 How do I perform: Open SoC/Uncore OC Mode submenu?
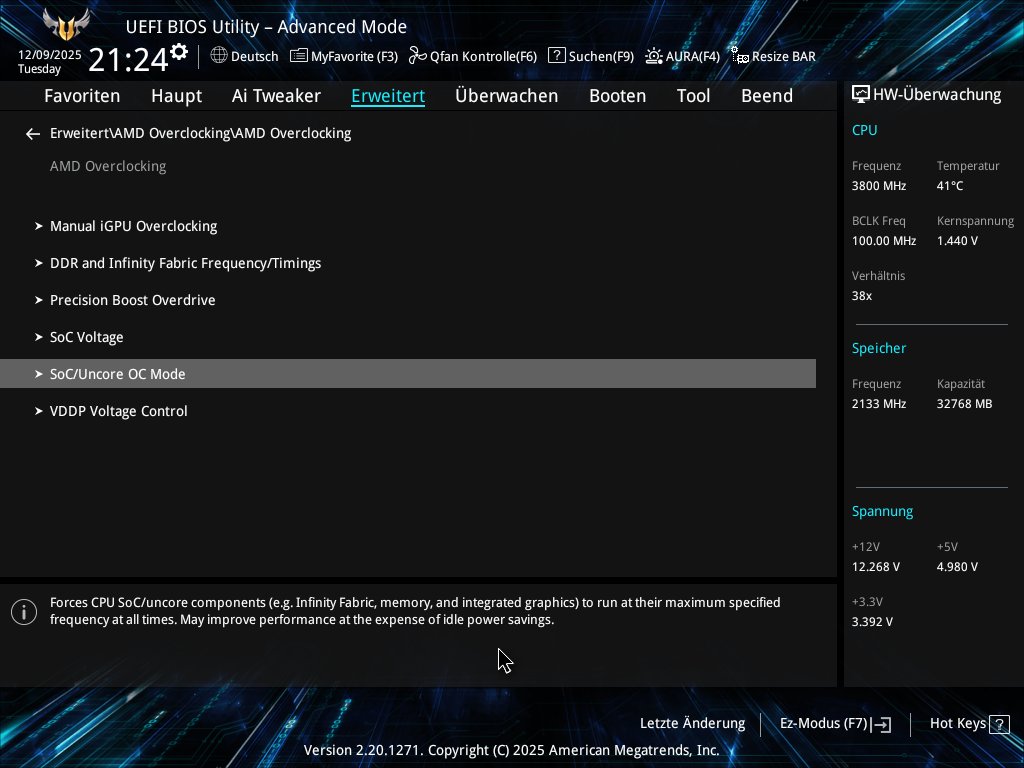408,374
